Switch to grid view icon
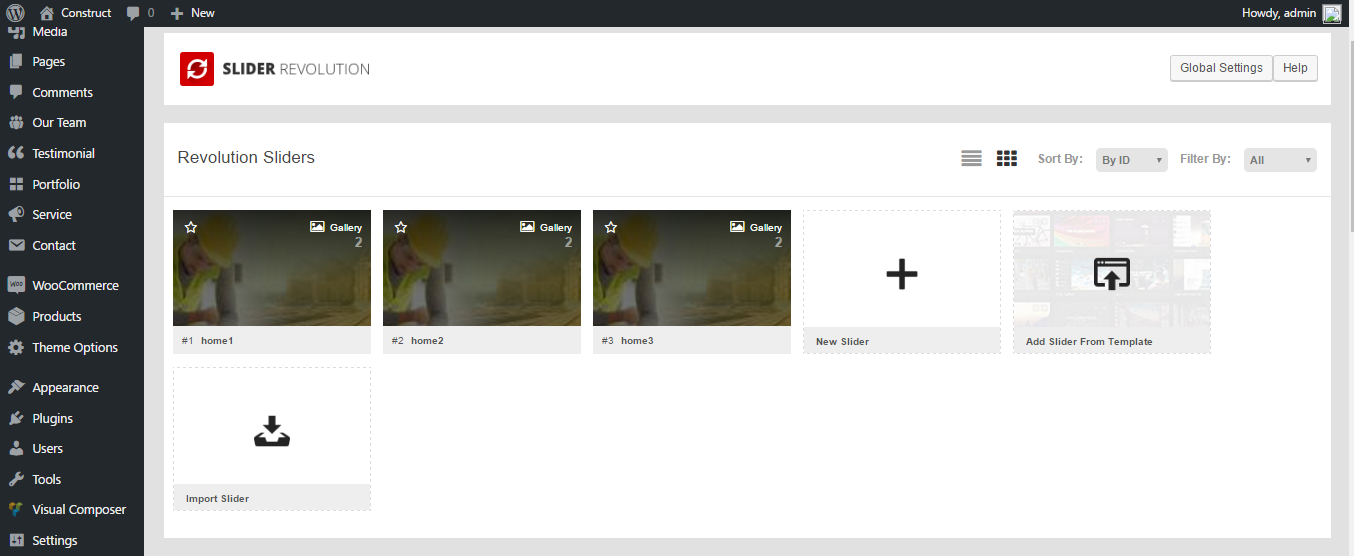The height and width of the screenshot is (556, 1354). [1007, 158]
